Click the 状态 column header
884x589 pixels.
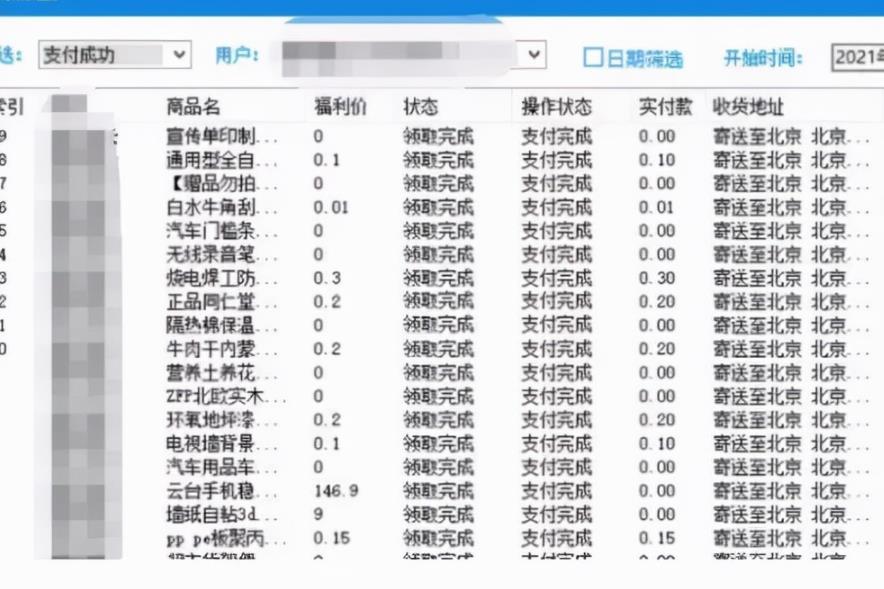pos(420,107)
